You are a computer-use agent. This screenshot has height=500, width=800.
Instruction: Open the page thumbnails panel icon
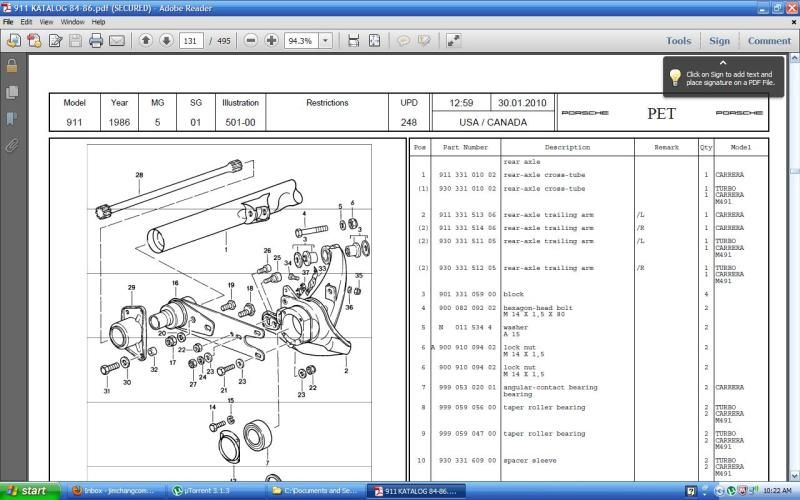(x=12, y=92)
